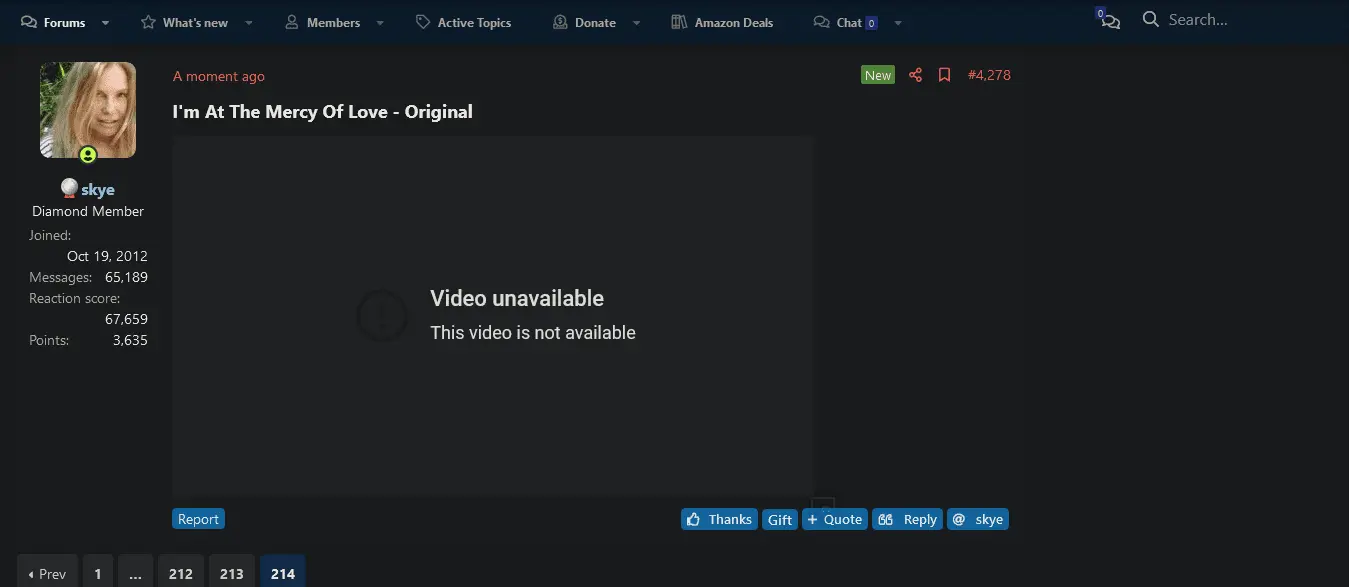
Task: Click the Gift button
Action: 780,519
